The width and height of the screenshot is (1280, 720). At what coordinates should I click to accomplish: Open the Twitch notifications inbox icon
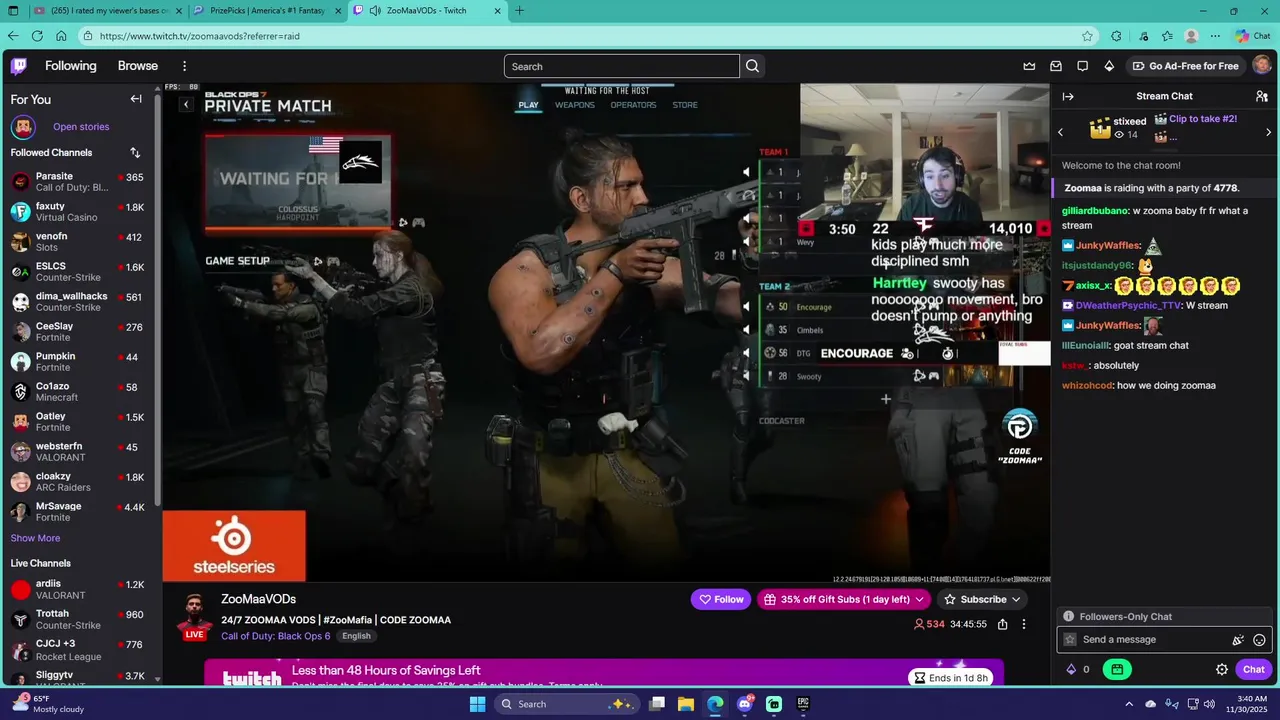(x=1056, y=66)
